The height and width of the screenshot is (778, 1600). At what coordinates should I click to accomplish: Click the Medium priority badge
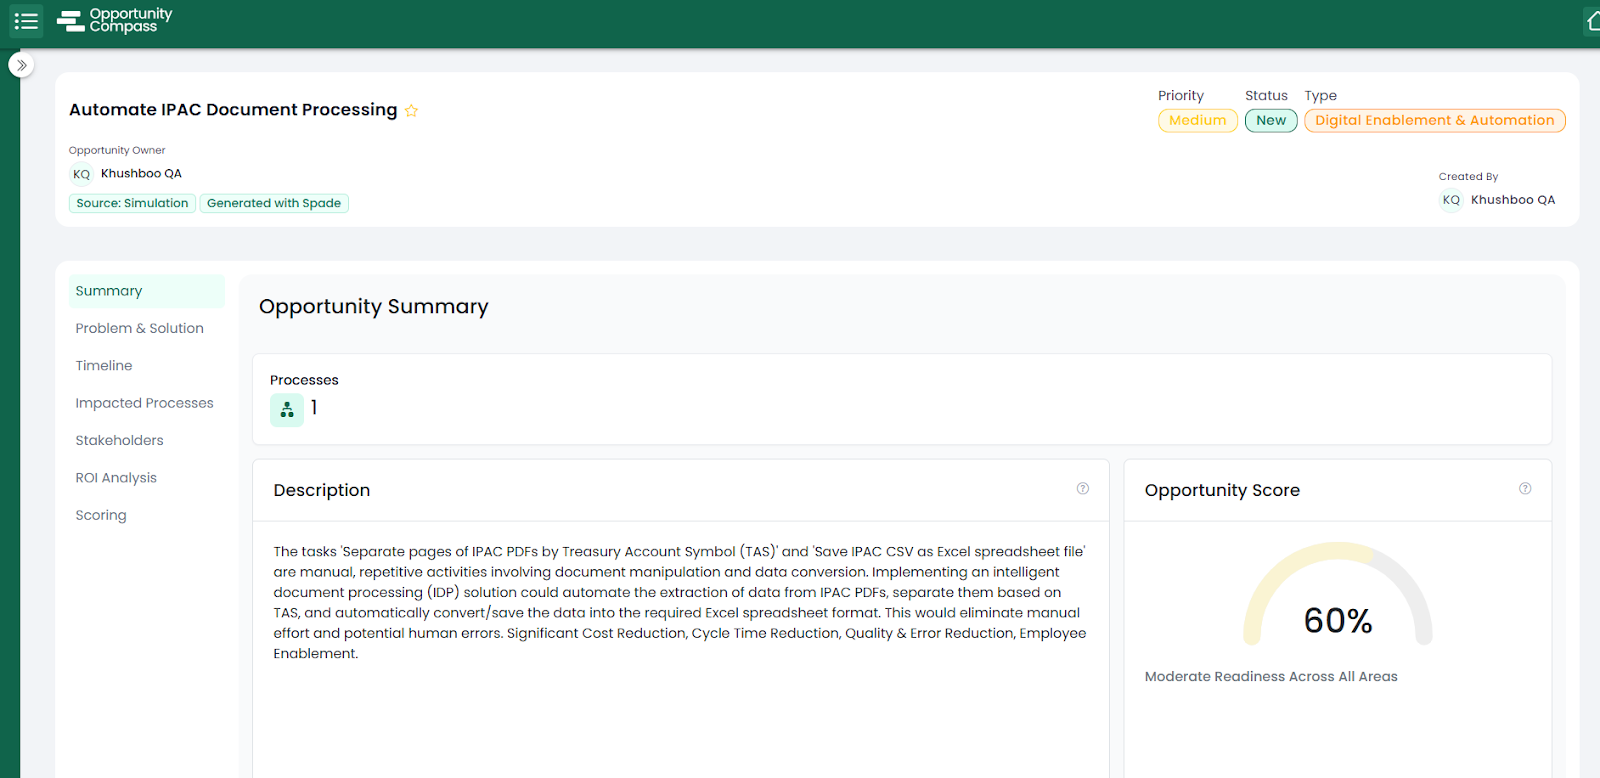click(x=1197, y=121)
